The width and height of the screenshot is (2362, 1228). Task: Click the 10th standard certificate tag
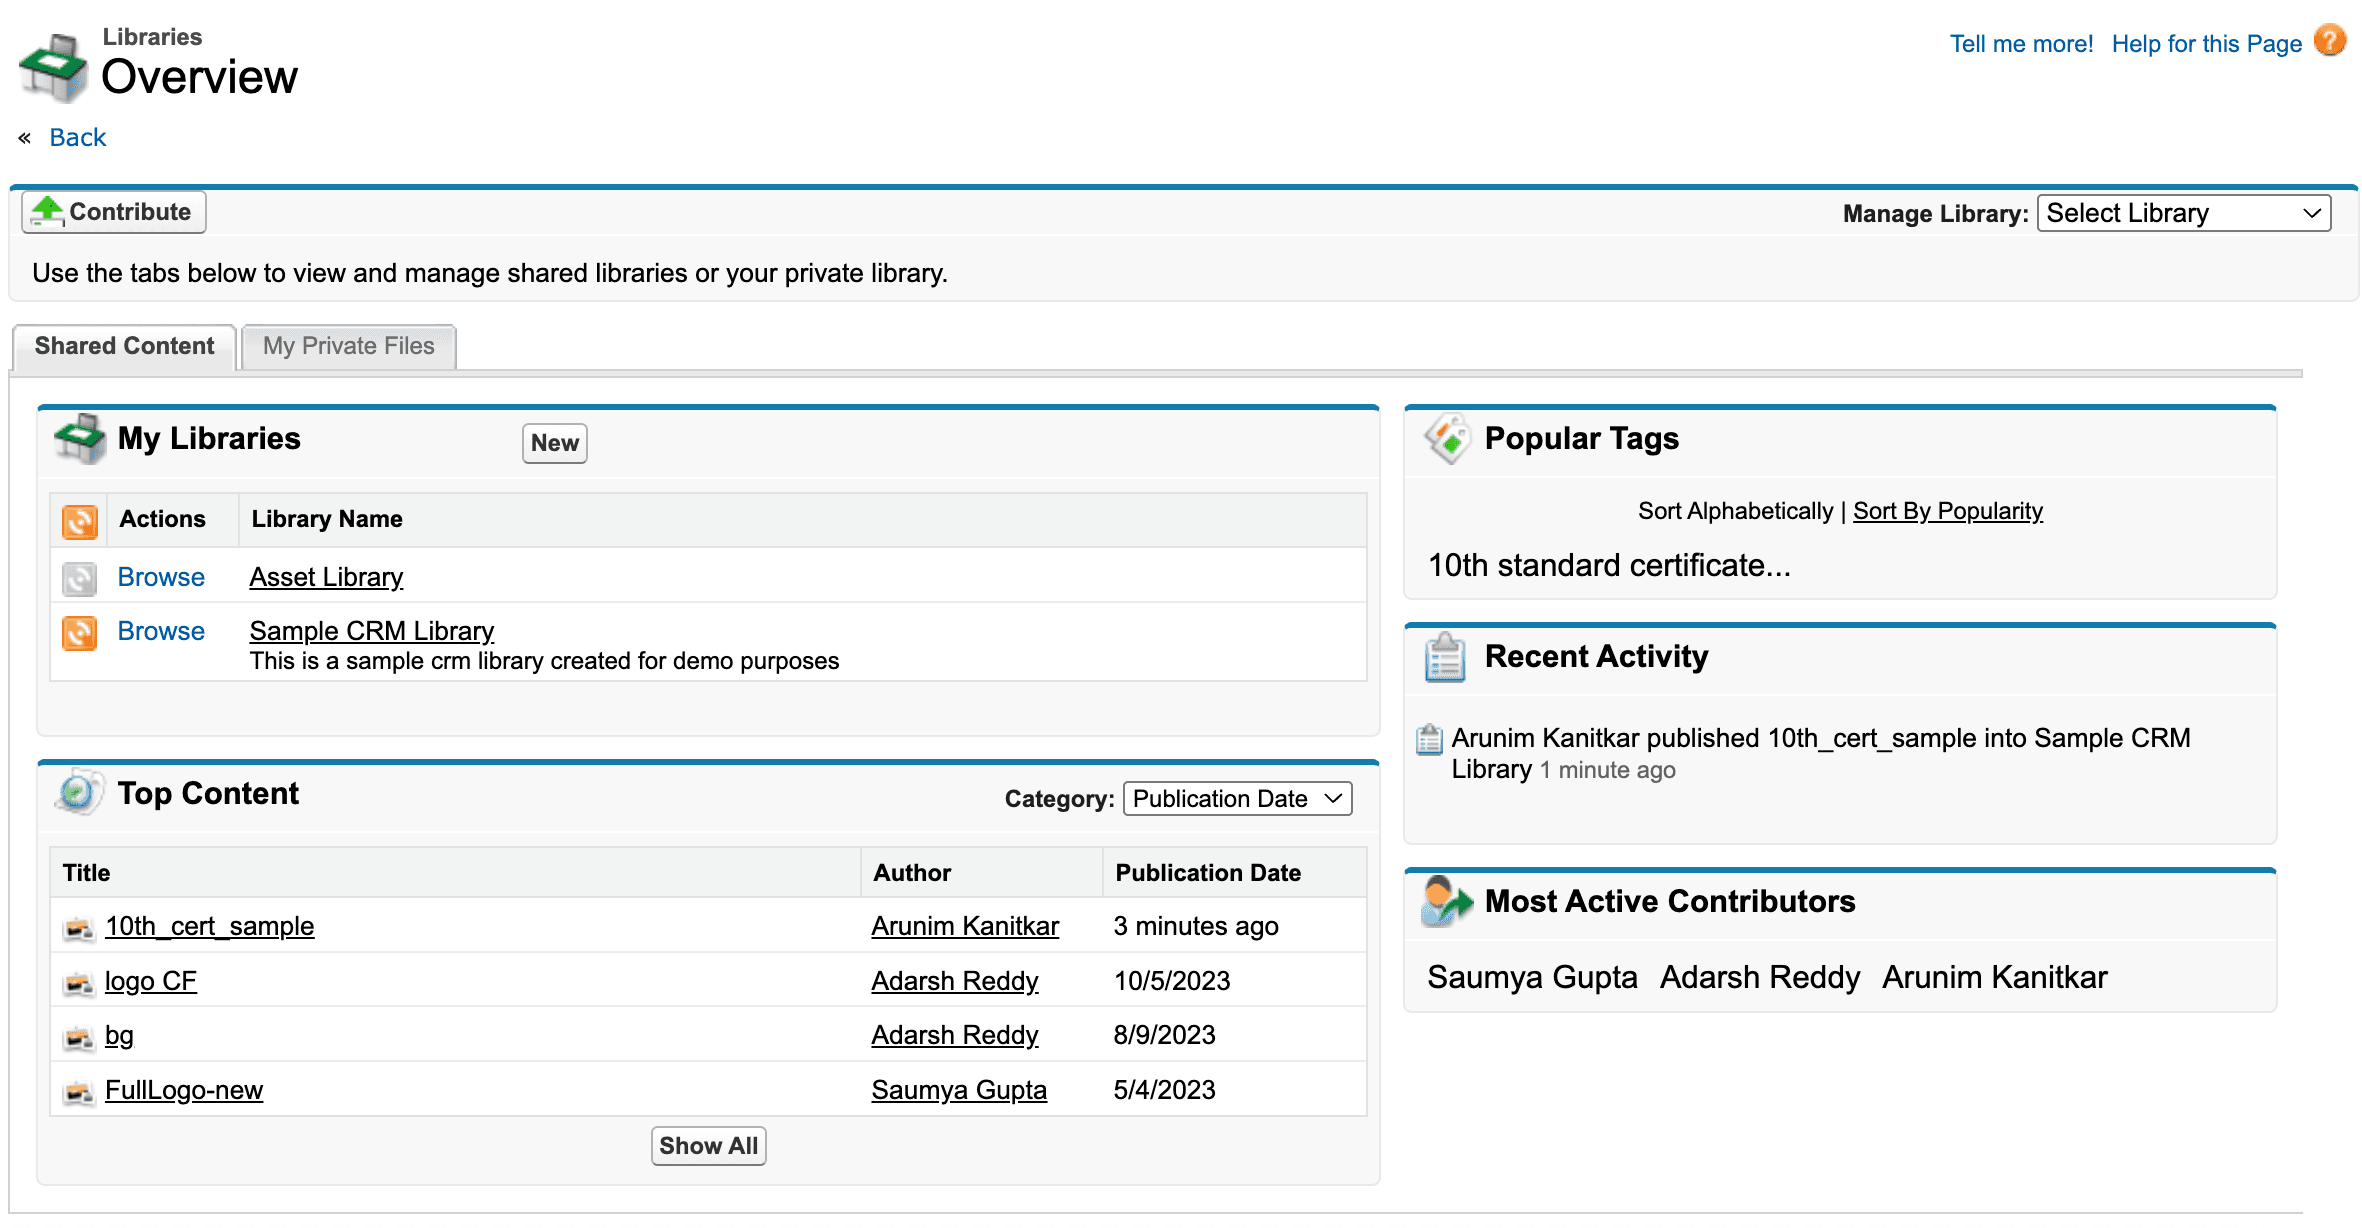(x=1608, y=565)
